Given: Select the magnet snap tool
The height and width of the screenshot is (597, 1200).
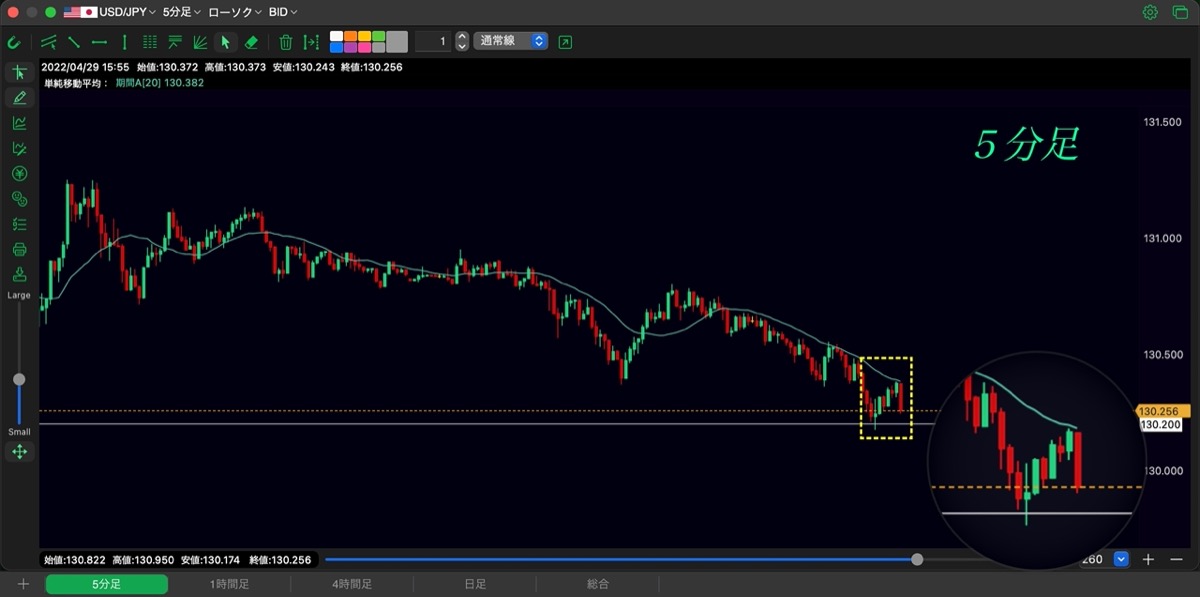Looking at the screenshot, I should click(x=14, y=42).
